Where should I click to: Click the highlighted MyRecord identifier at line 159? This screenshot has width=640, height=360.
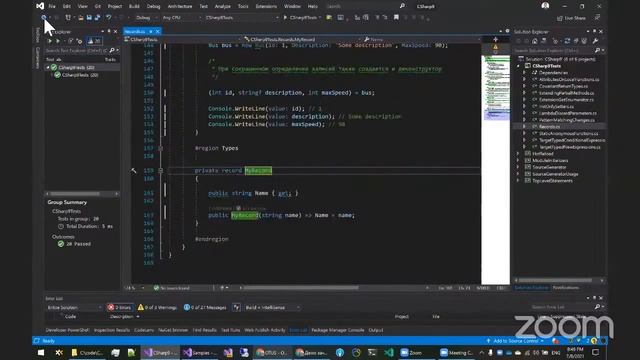coord(258,171)
